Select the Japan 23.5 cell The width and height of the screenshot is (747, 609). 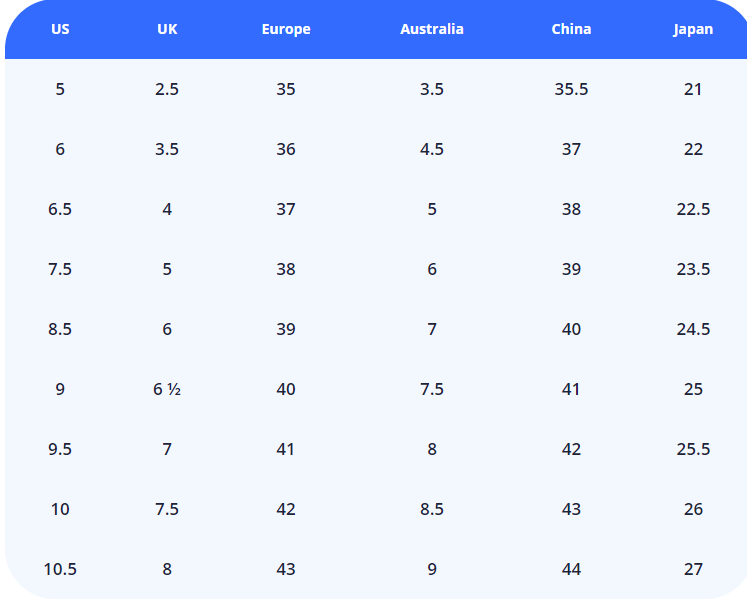pyautogui.click(x=693, y=269)
